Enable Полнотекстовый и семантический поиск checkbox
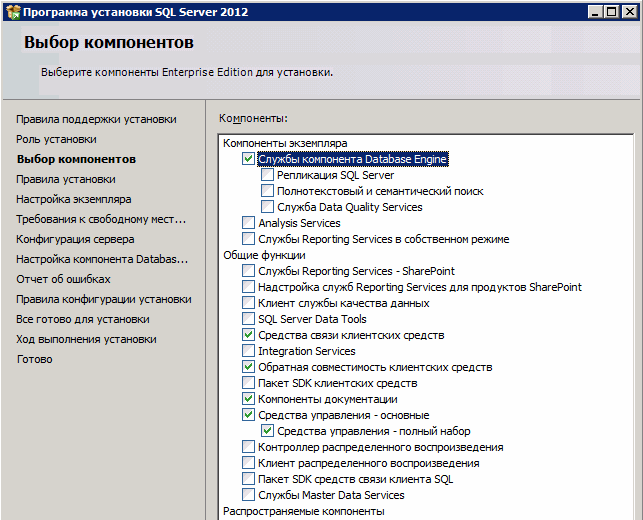Screen dimensions: 643x520 tap(267, 191)
